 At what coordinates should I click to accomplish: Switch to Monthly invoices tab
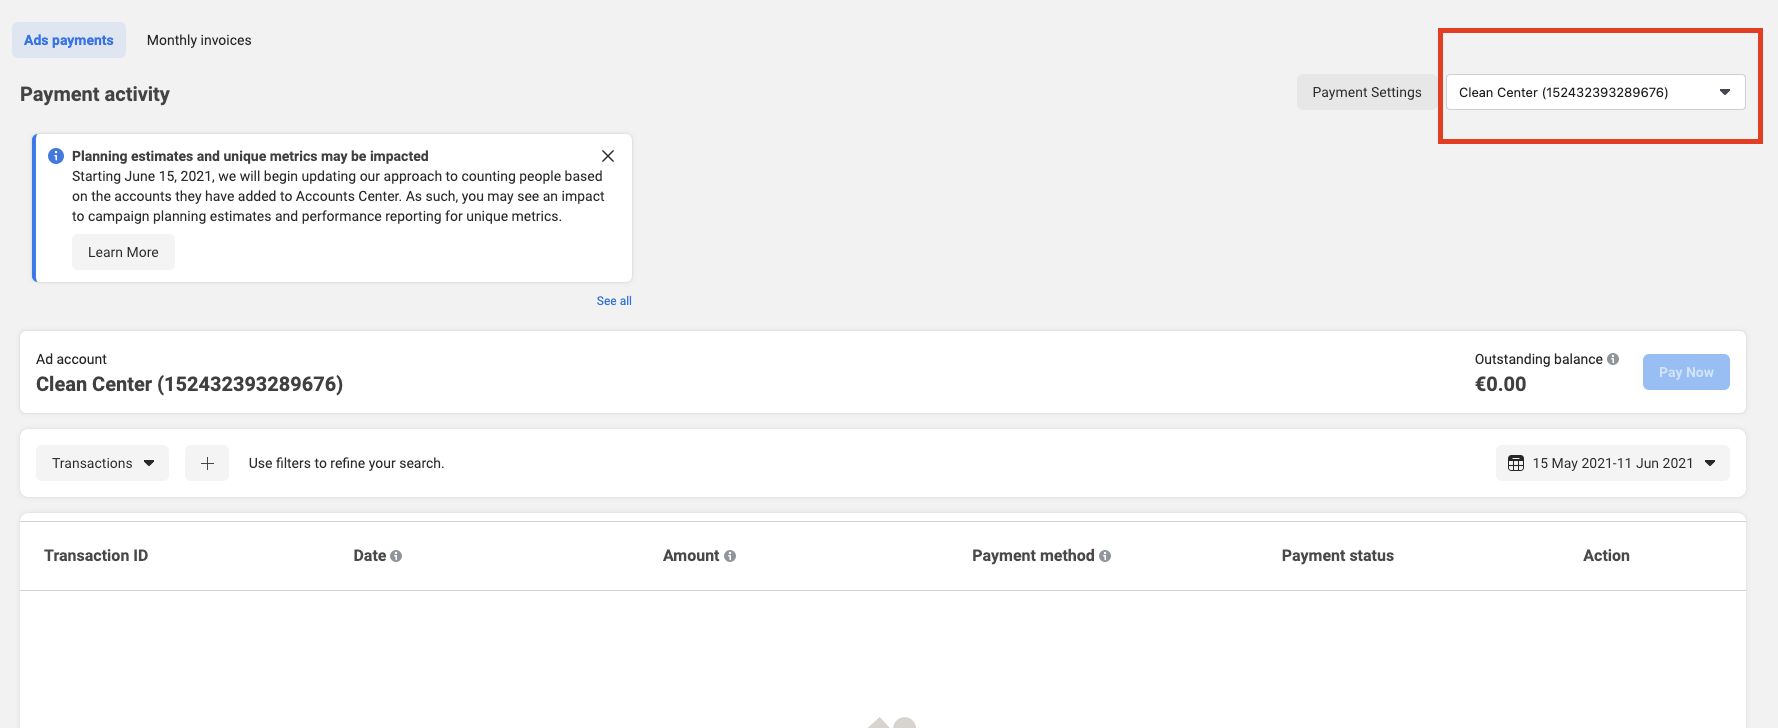click(x=199, y=40)
